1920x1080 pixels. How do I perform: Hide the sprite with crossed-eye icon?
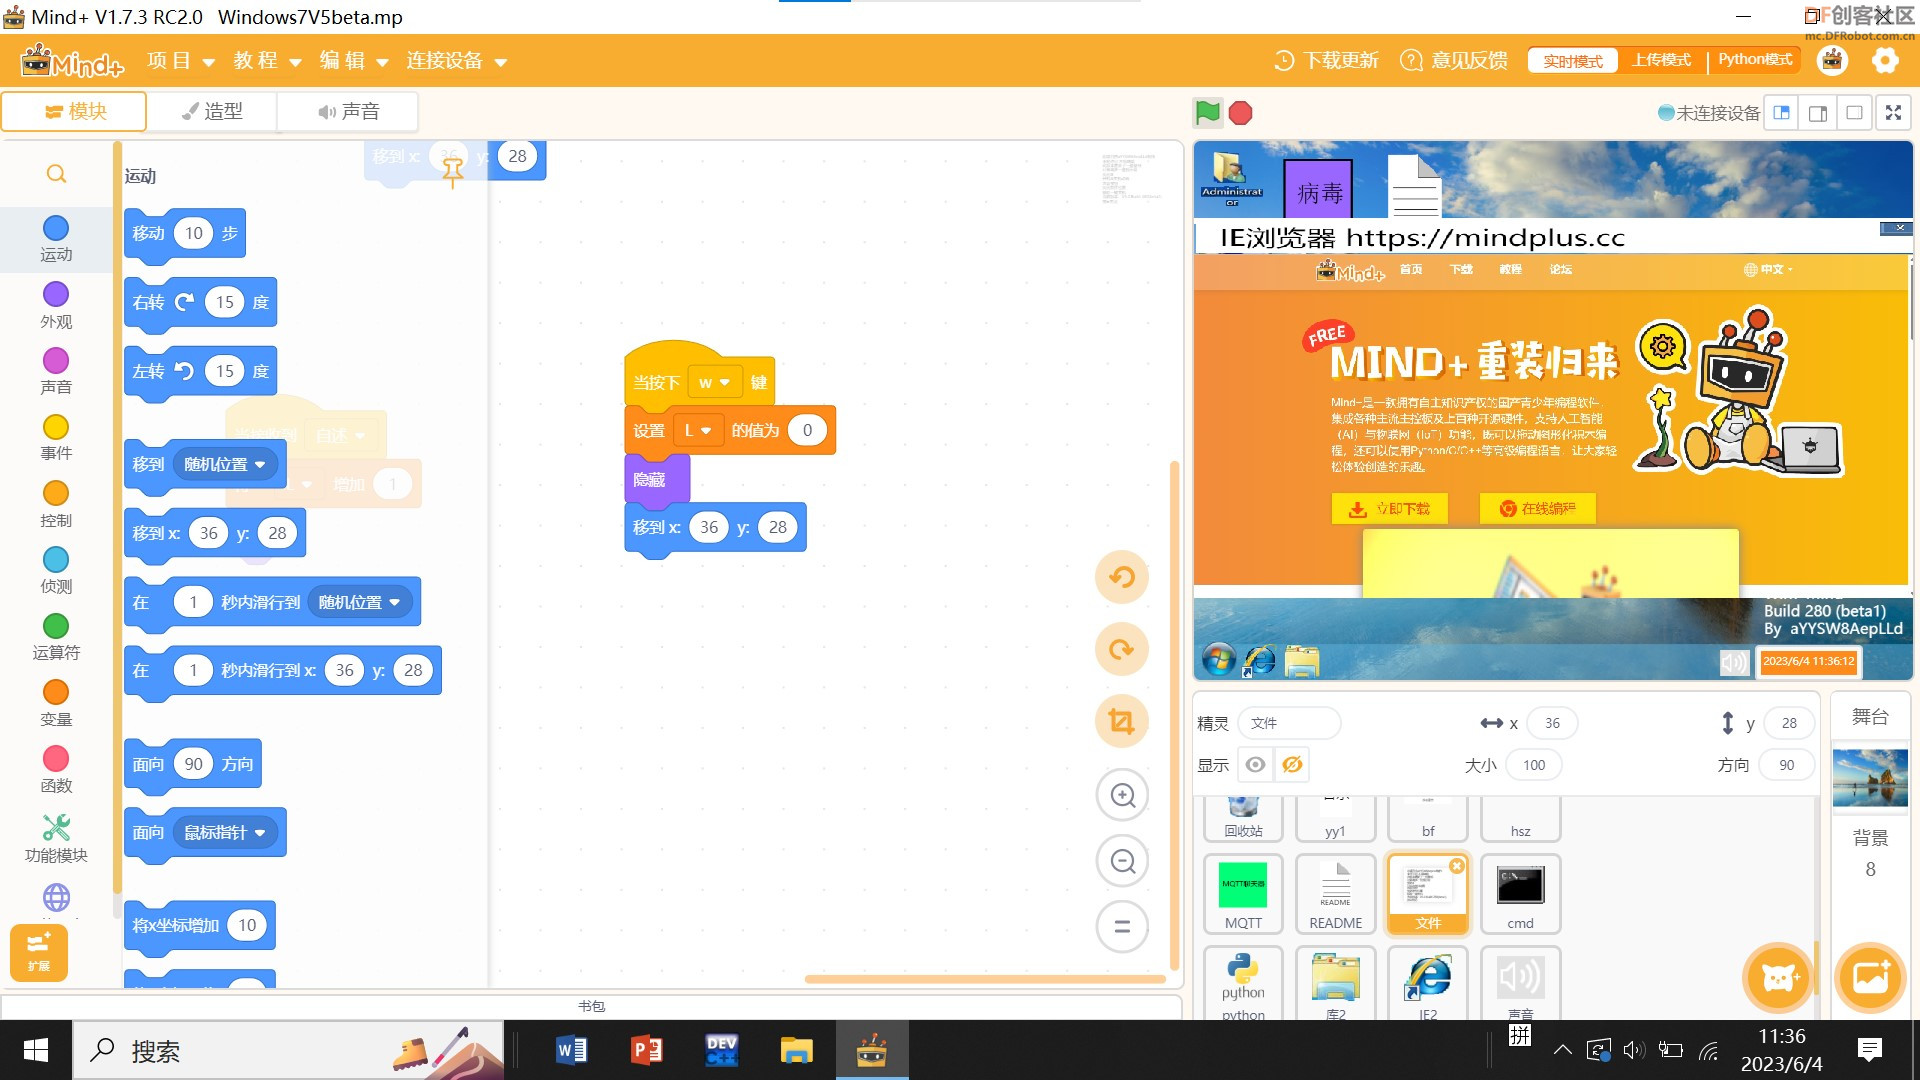tap(1292, 765)
